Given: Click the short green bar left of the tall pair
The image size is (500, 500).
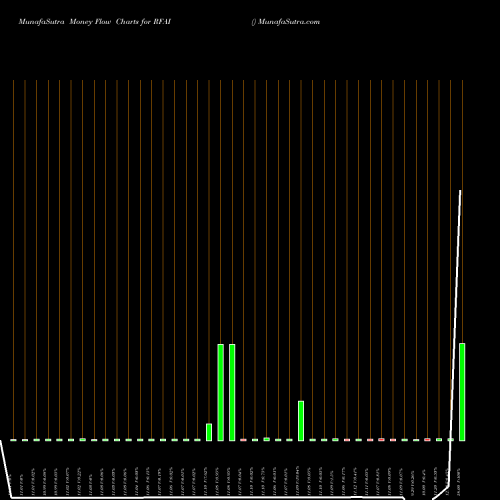Looking at the screenshot, I should pos(209,432).
